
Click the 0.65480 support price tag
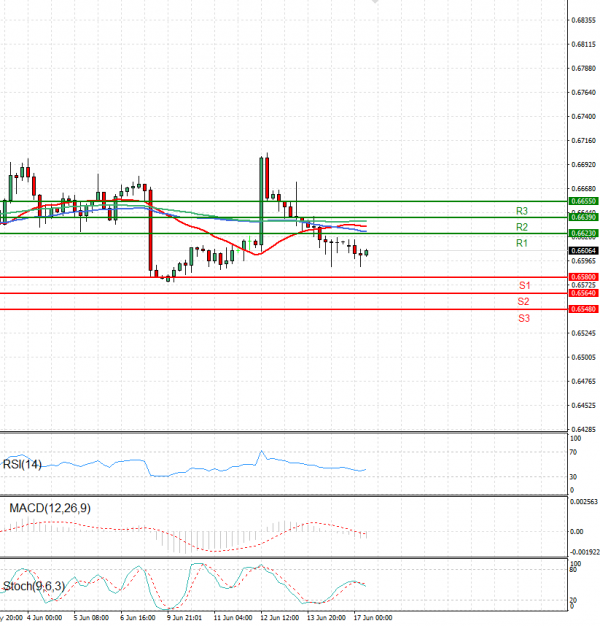(x=583, y=309)
